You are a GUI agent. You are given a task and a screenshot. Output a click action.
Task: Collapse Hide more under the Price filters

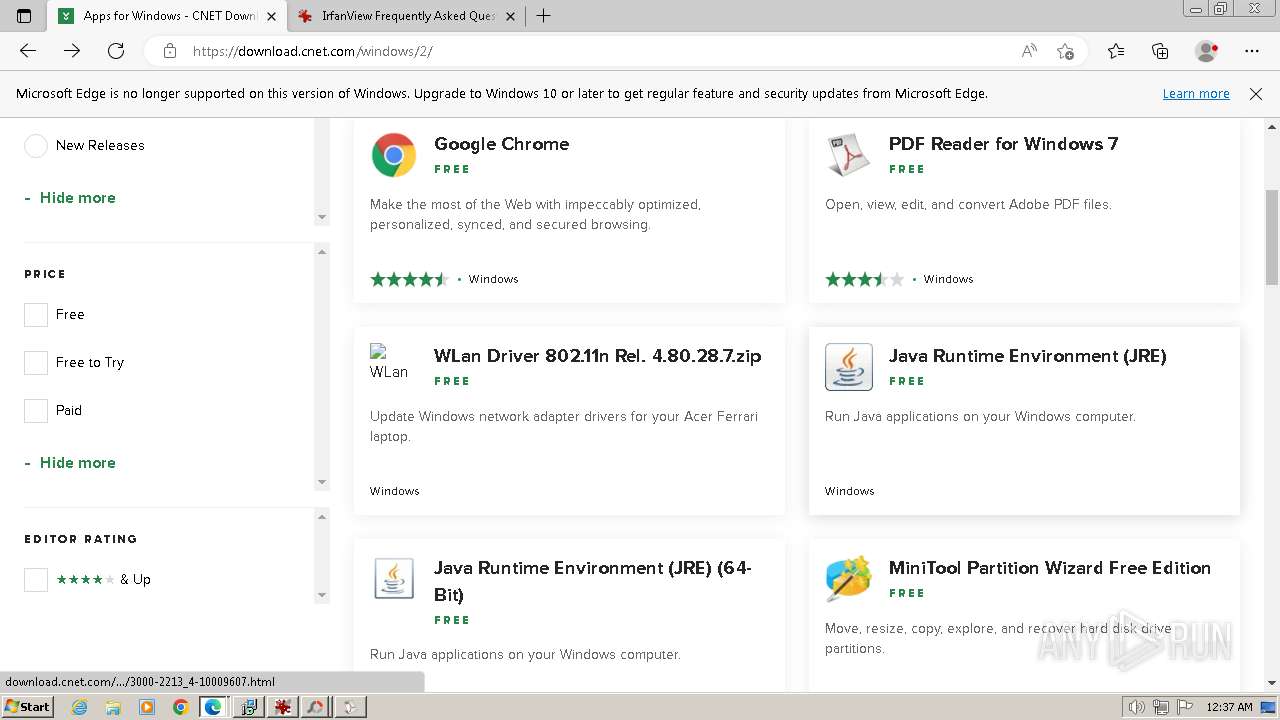point(70,463)
